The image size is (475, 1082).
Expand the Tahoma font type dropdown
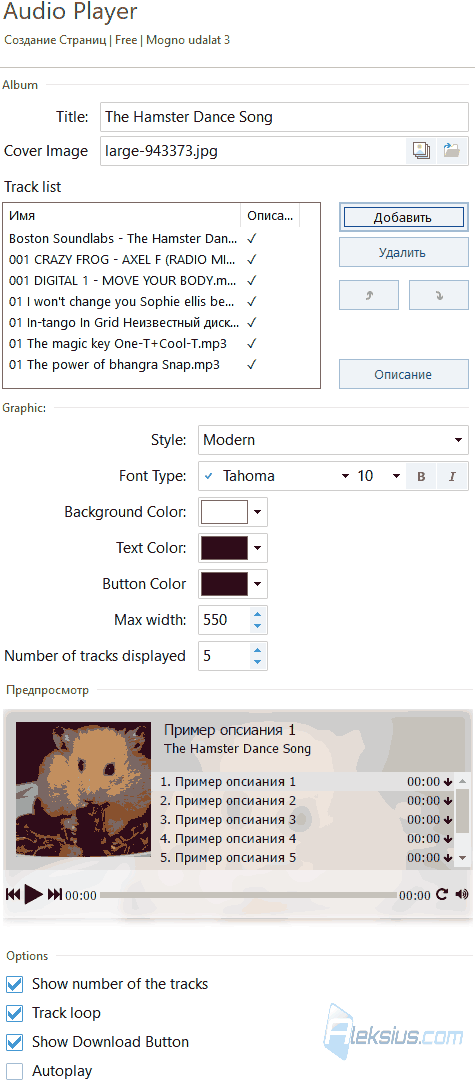pos(275,476)
